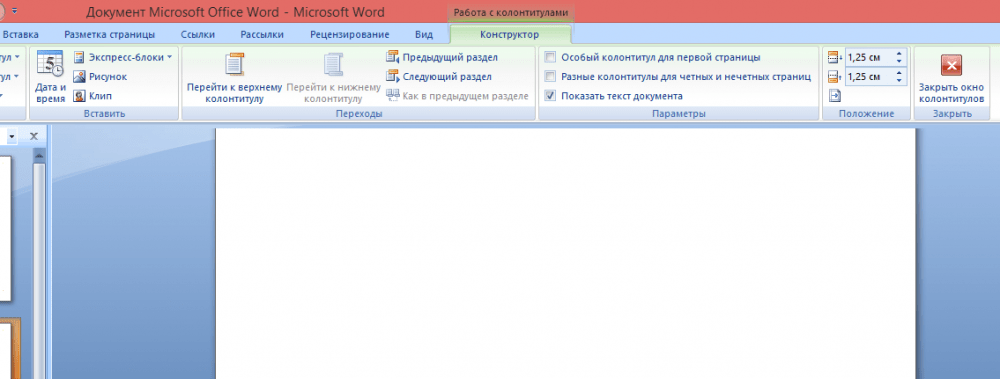Click the footer-from-bottom position icon
The width and height of the screenshot is (1000, 379).
pyautogui.click(x=835, y=77)
